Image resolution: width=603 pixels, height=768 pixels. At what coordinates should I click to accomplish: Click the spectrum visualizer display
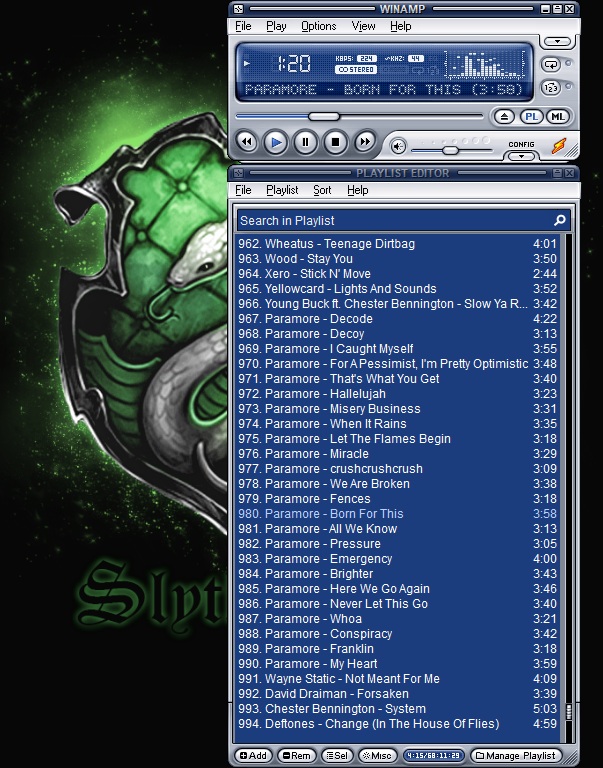click(x=484, y=65)
